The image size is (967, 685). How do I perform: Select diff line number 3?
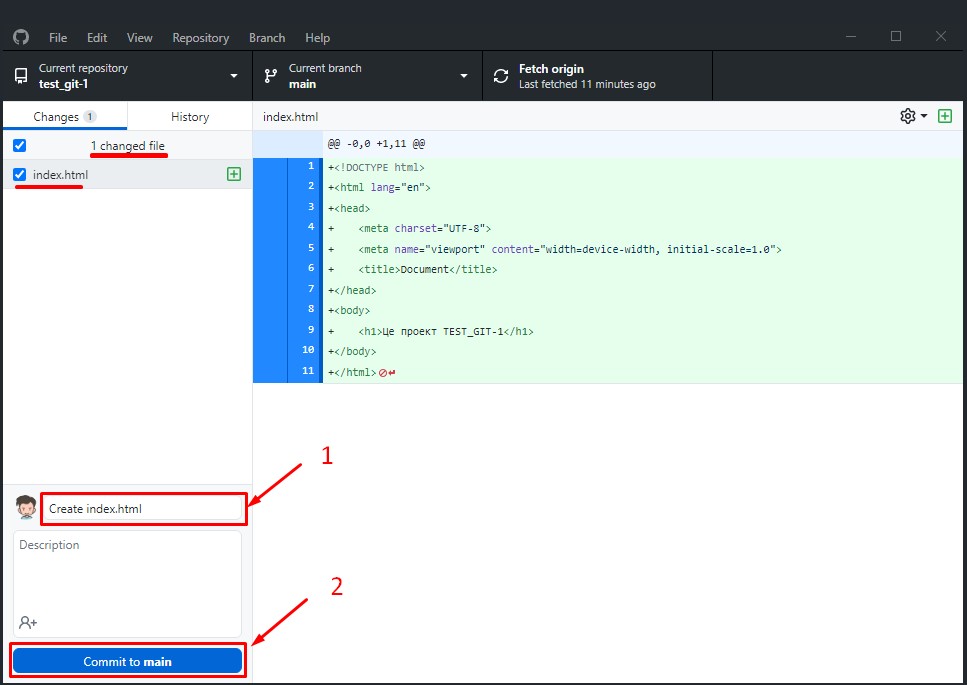pyautogui.click(x=311, y=207)
